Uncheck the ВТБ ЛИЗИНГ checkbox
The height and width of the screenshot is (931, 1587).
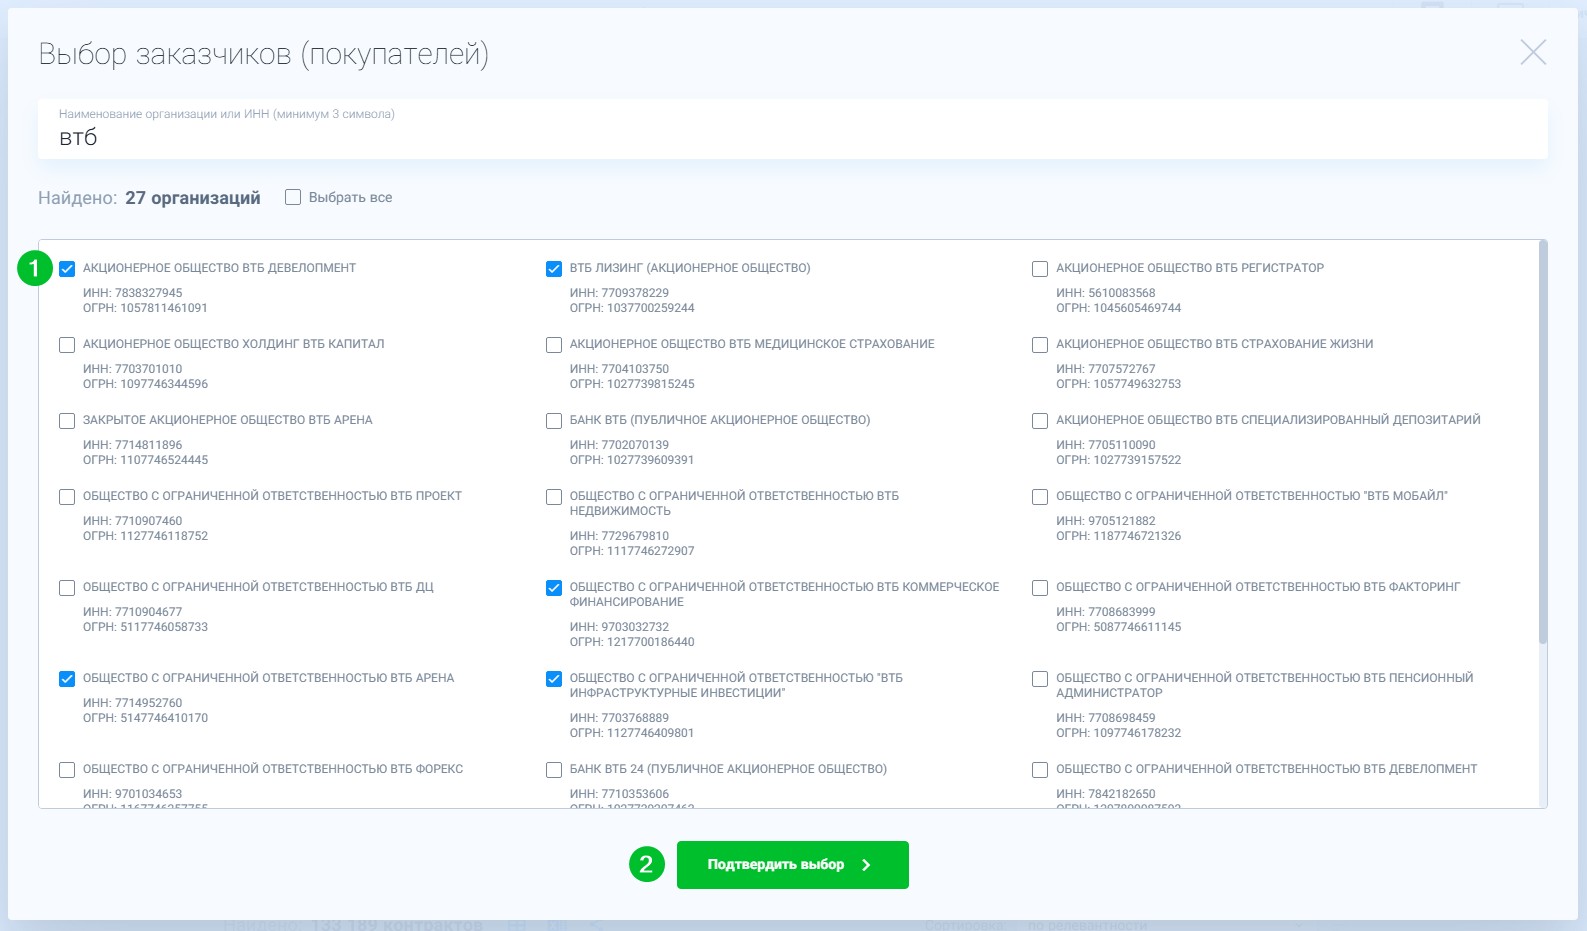(x=554, y=269)
